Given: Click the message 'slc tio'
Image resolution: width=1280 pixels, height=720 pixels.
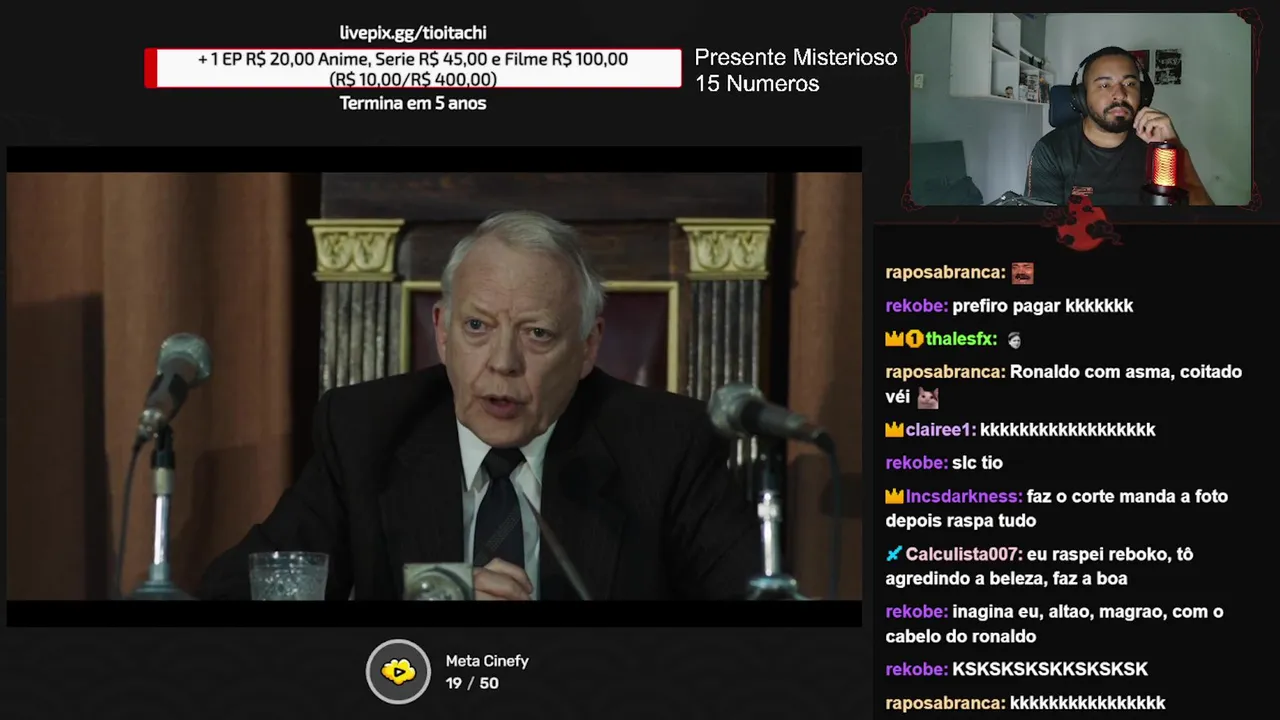Looking at the screenshot, I should (x=977, y=463).
